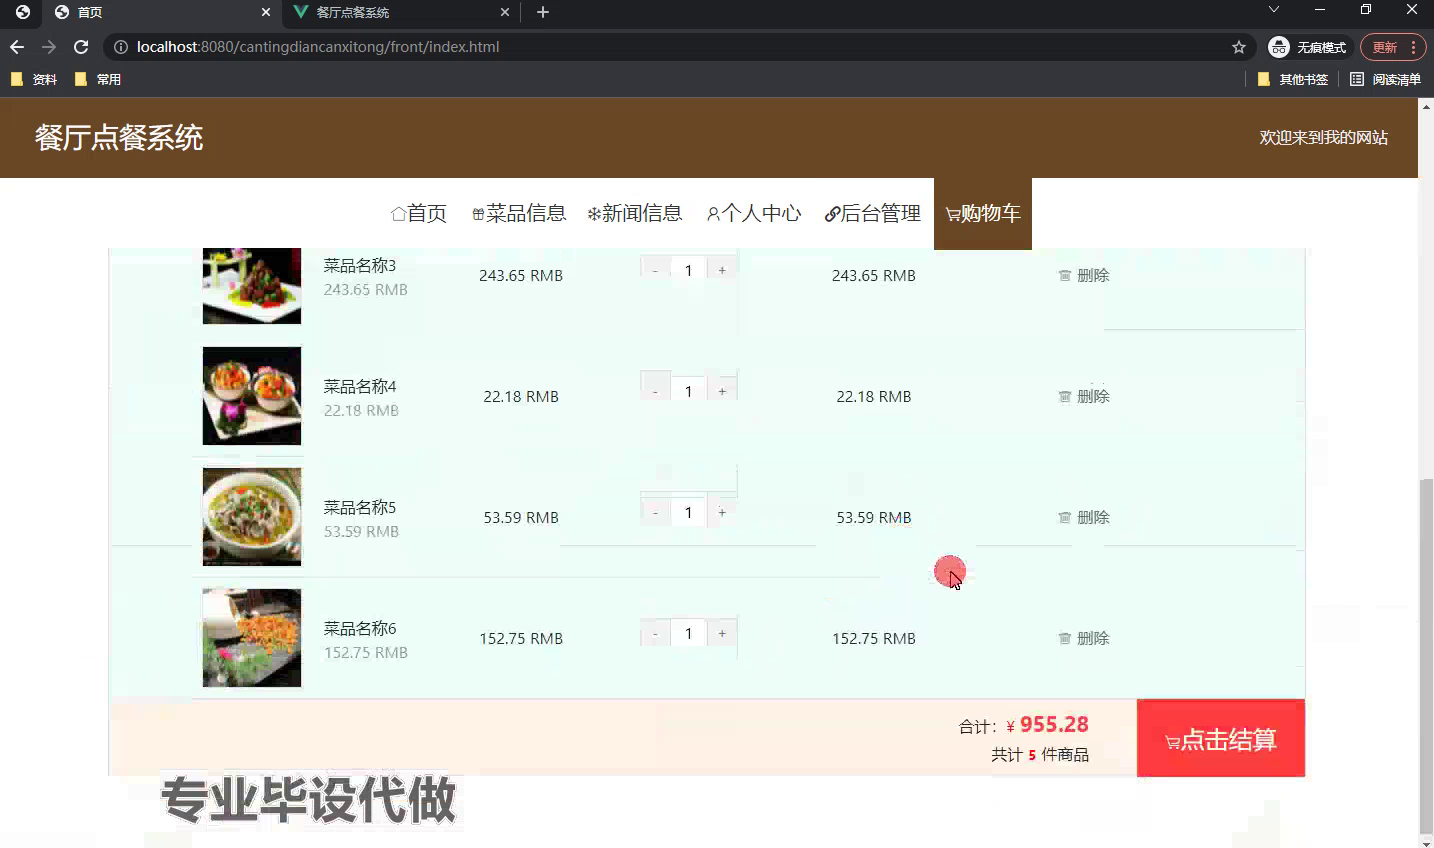Click the 菜品名称4 dish name
The width and height of the screenshot is (1434, 848).
[360, 386]
